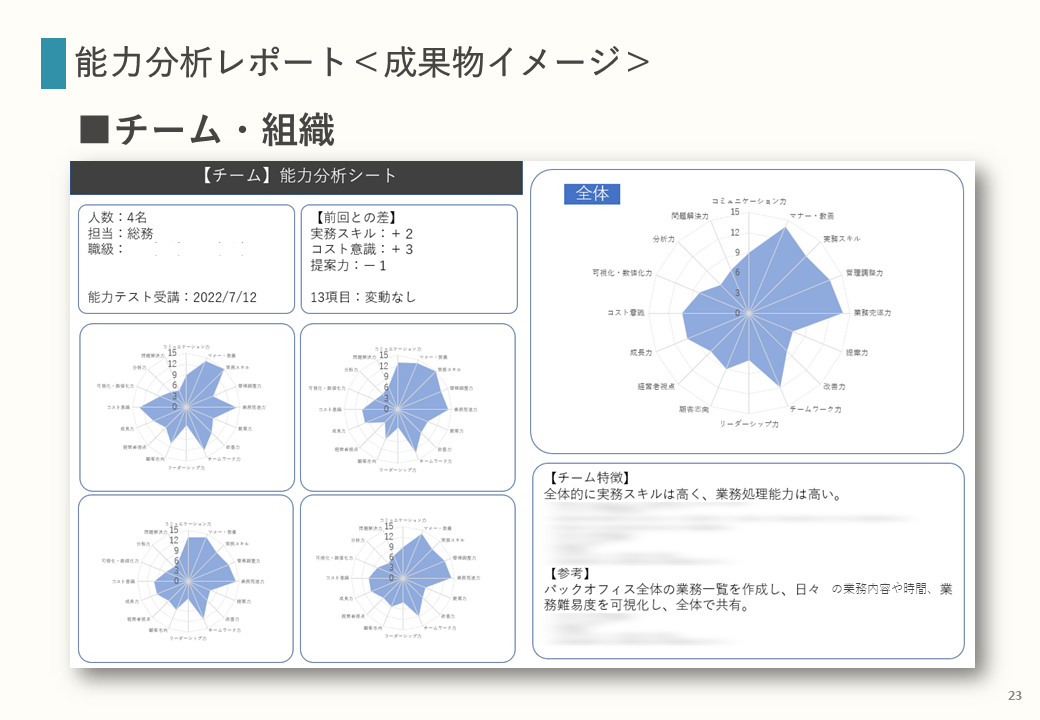Click the slide page number 23
Viewport: 1040px width, 720px height.
click(x=1015, y=695)
